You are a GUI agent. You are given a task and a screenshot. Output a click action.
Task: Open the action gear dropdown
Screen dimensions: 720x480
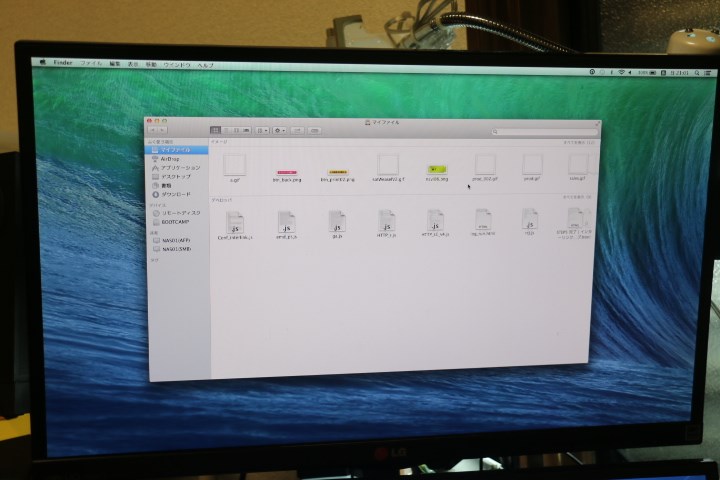point(280,130)
